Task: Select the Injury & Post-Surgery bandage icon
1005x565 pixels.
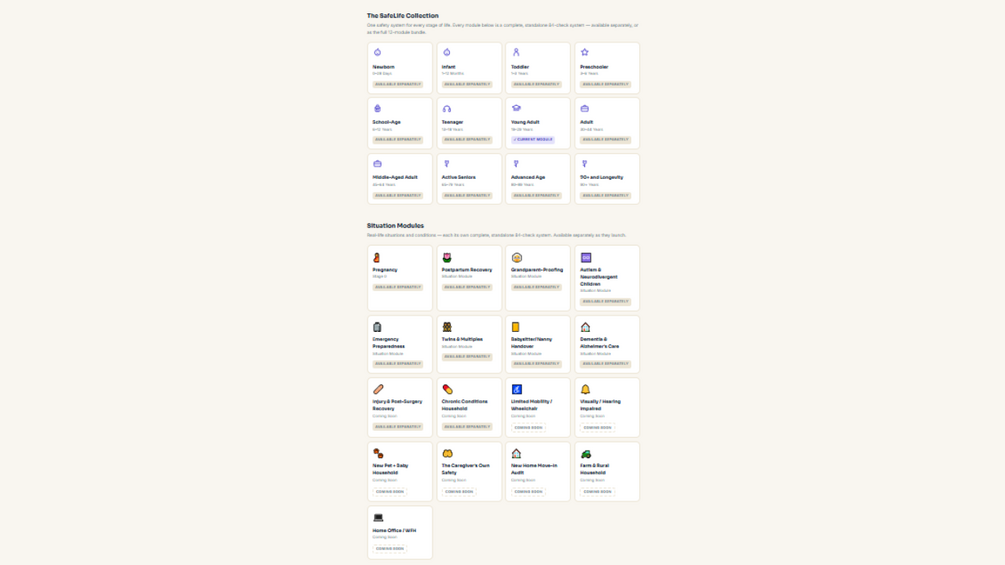Action: [378, 389]
